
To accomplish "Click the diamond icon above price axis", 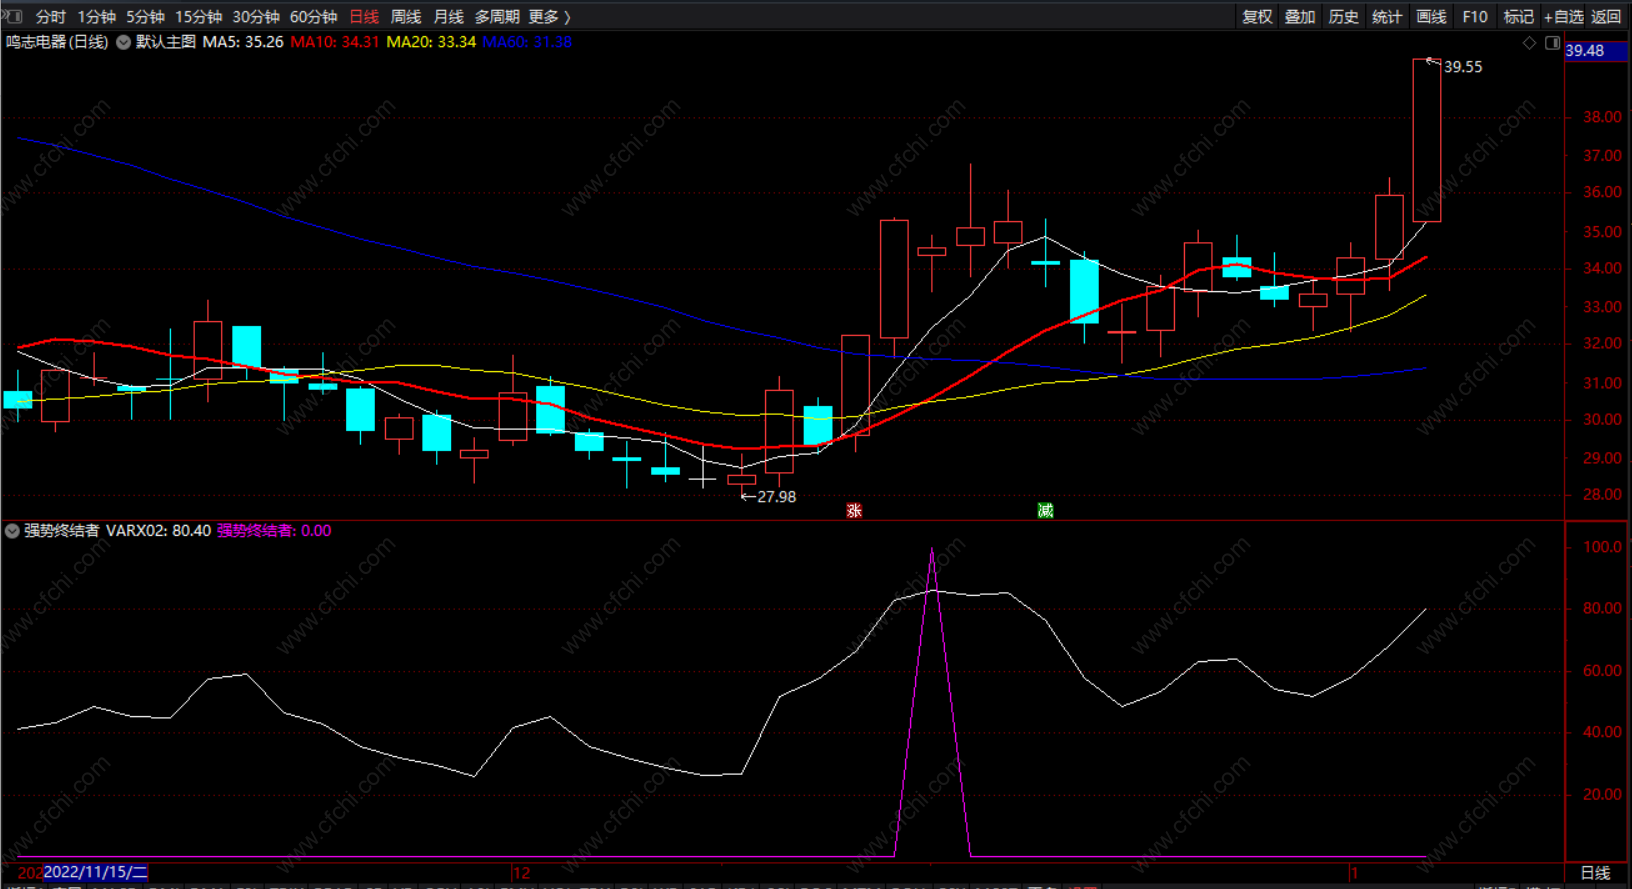I will (1529, 43).
